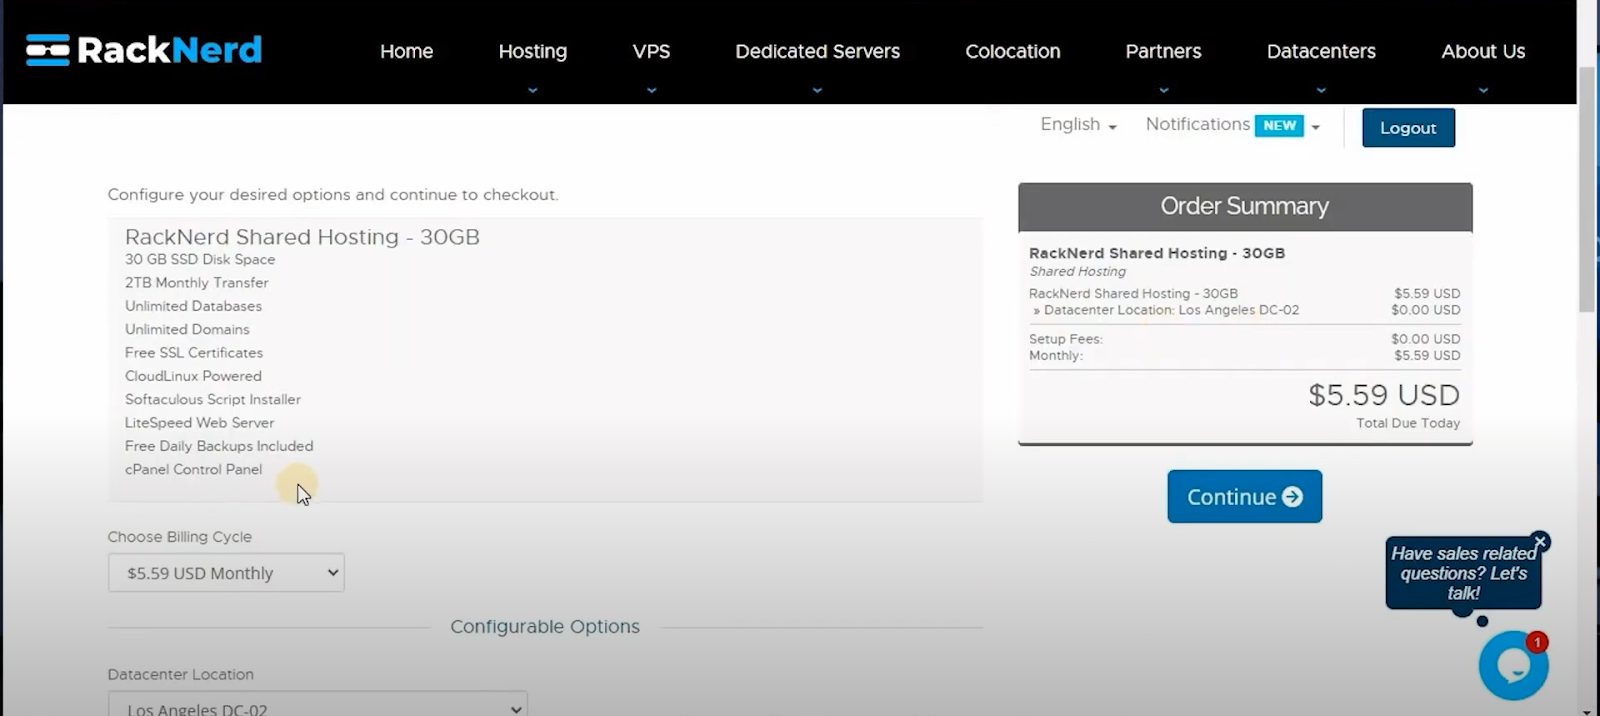Click the Order Summary header

(x=1245, y=206)
